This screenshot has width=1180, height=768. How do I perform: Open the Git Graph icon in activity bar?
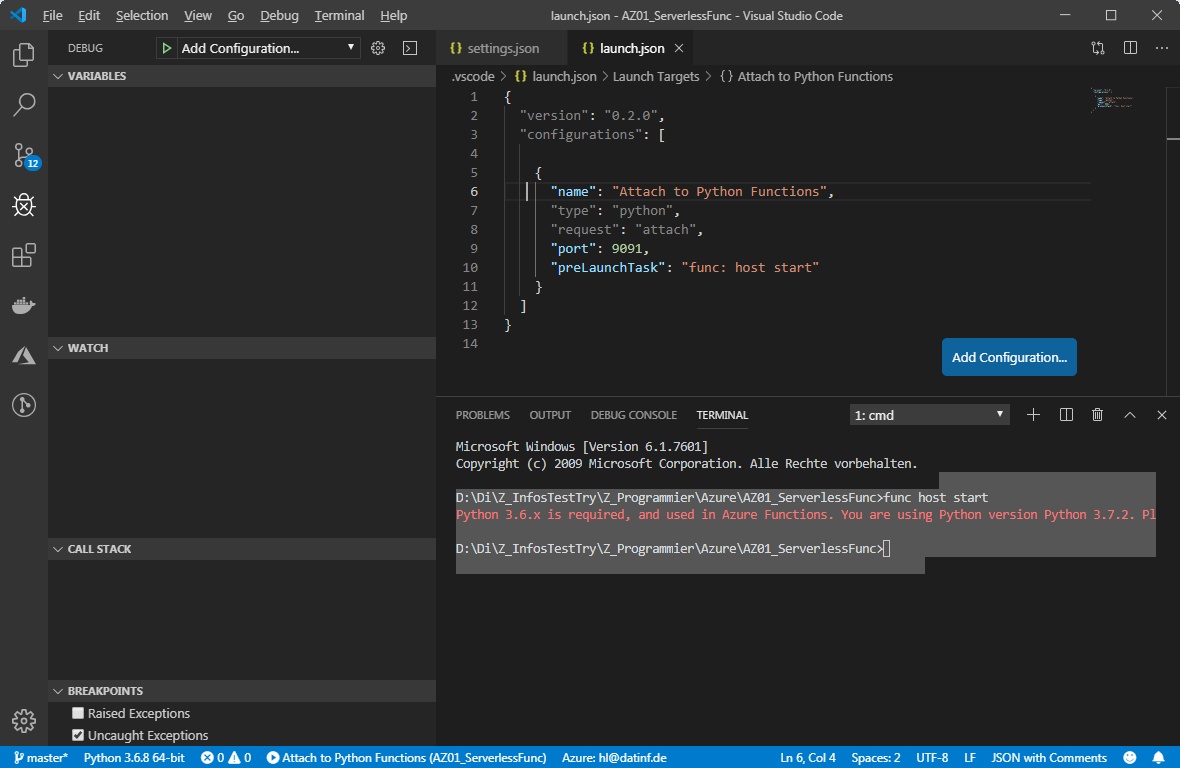[x=23, y=405]
